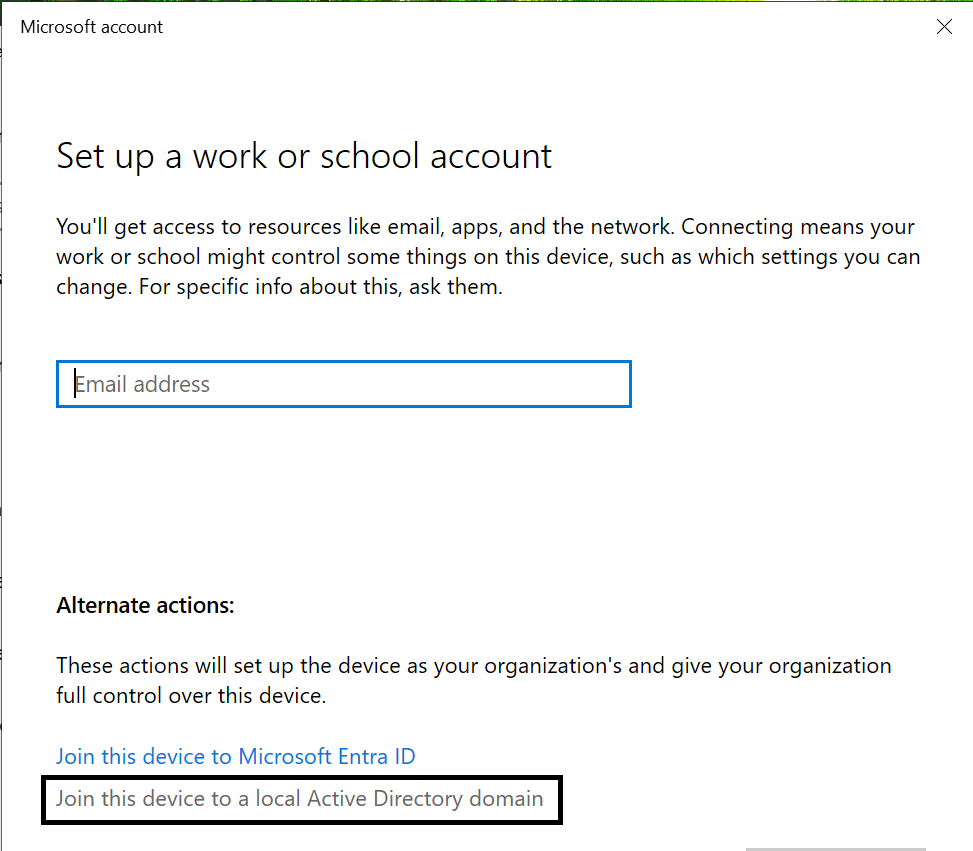Viewport: 973px width, 851px height.
Task: Click the Email address input field
Action: tap(344, 384)
